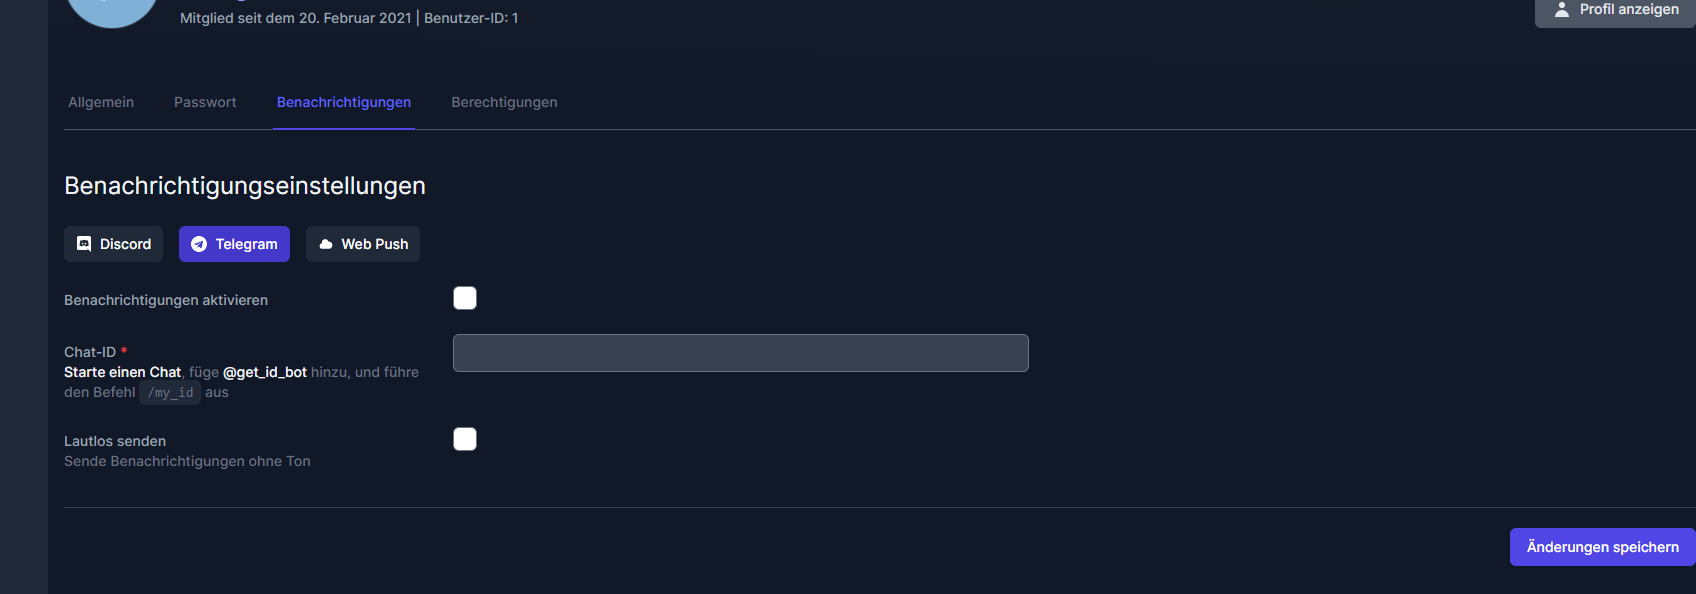This screenshot has height=594, width=1696.
Task: Select the Discord notification agent icon
Action: (x=84, y=244)
